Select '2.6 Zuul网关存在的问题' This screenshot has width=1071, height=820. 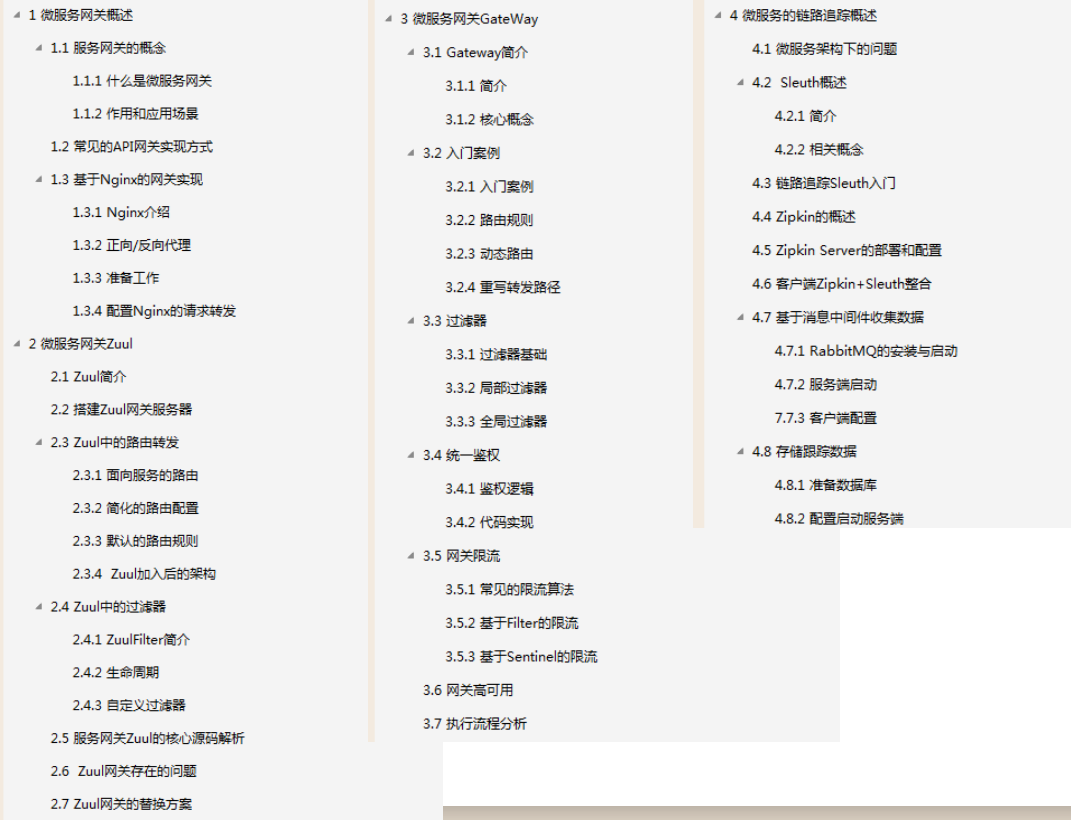point(124,771)
